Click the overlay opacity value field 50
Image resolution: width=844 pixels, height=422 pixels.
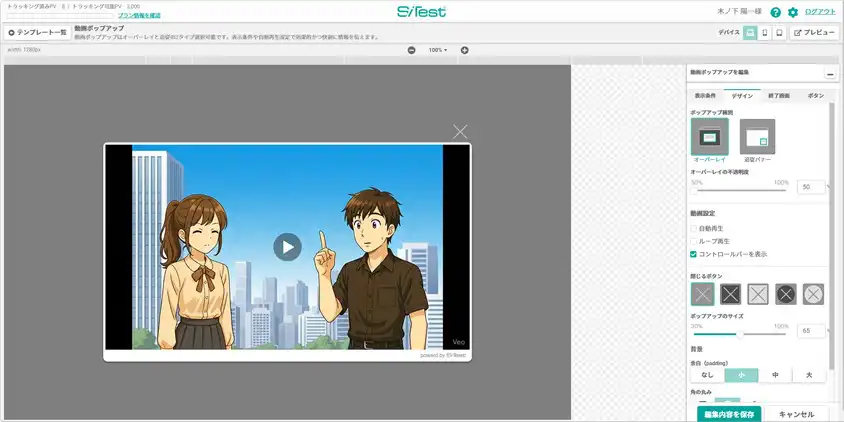pyautogui.click(x=811, y=187)
